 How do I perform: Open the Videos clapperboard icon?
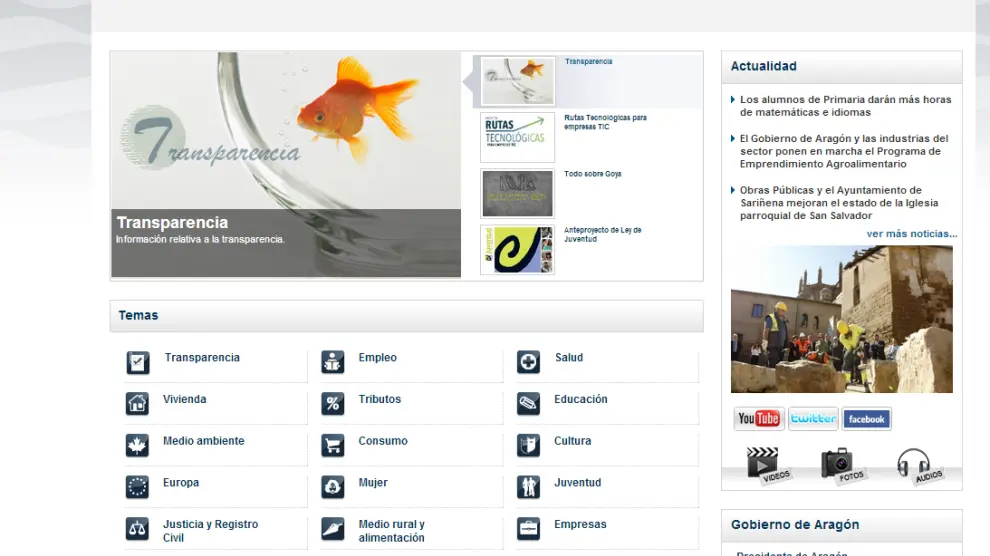(x=765, y=465)
